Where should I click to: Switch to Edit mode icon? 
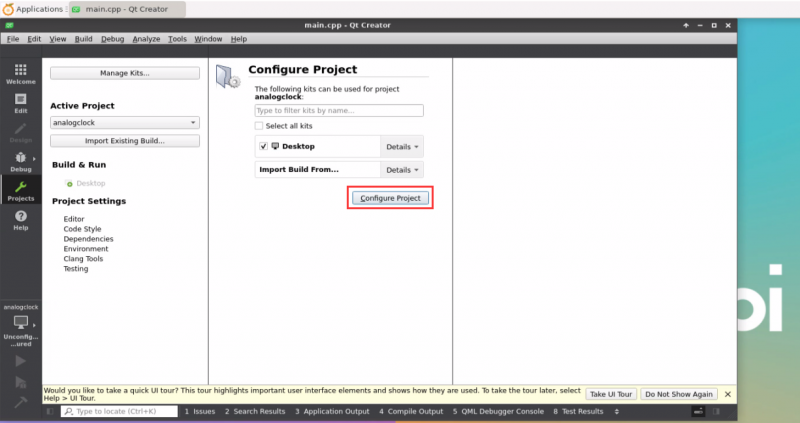coord(20,102)
